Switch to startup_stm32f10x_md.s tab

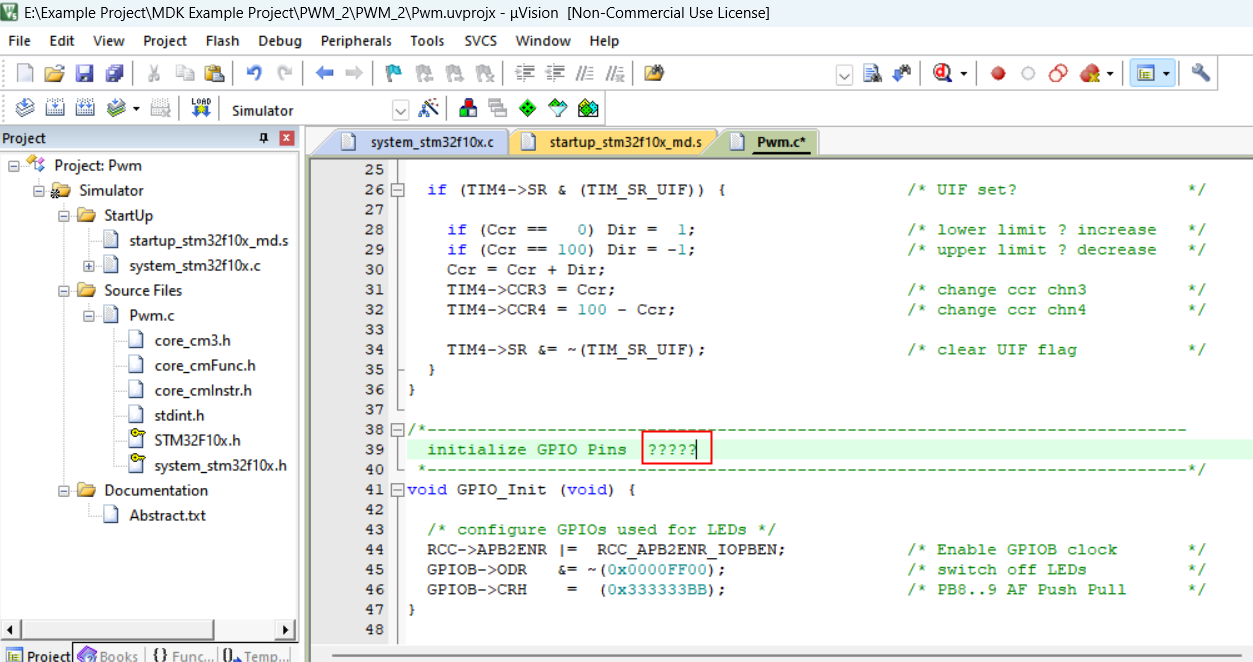(624, 142)
